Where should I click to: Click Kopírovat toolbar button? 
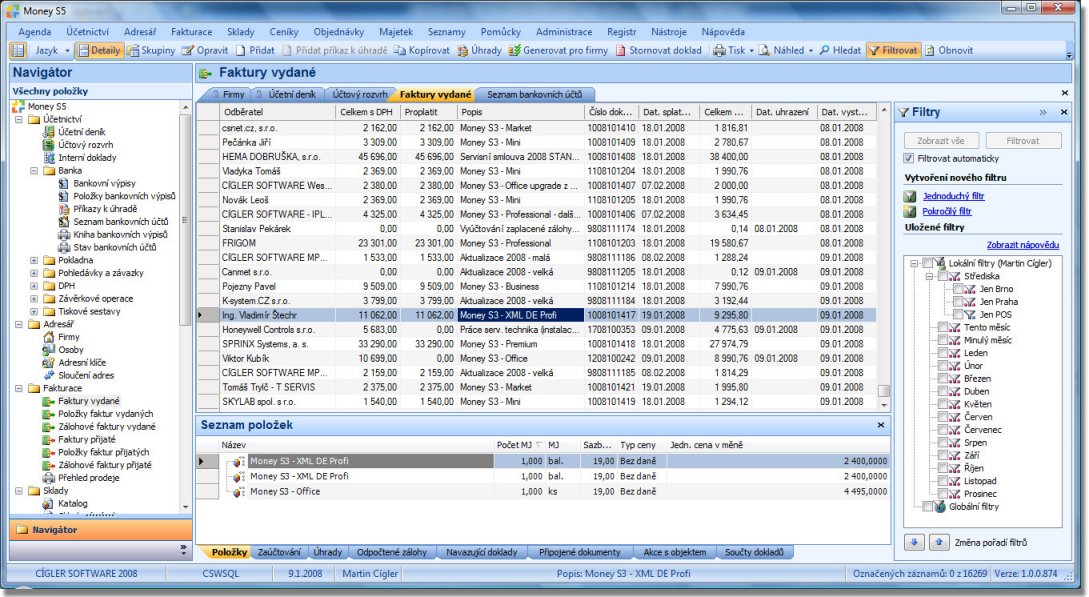click(x=422, y=50)
